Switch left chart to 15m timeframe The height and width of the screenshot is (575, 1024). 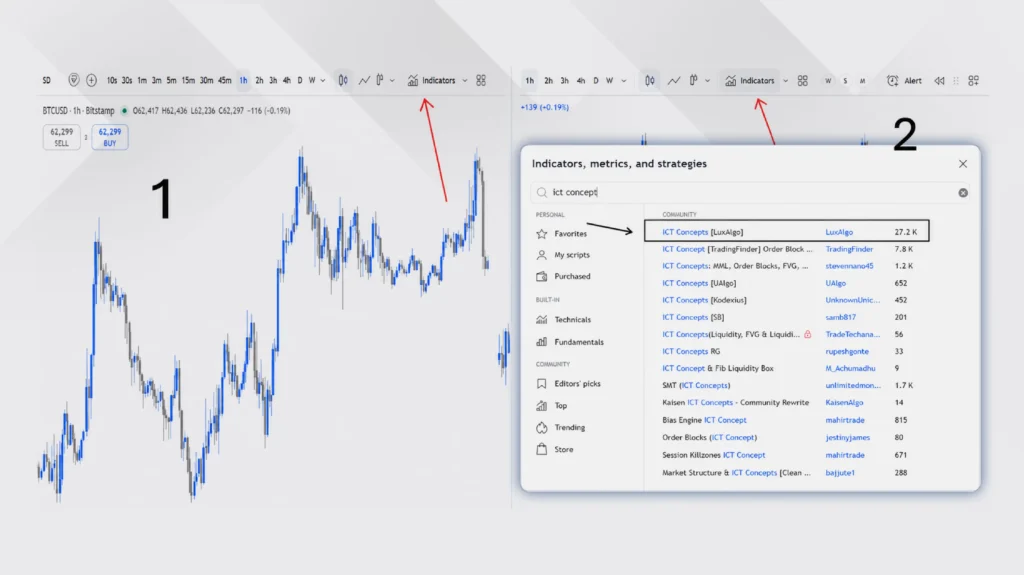pyautogui.click(x=188, y=80)
